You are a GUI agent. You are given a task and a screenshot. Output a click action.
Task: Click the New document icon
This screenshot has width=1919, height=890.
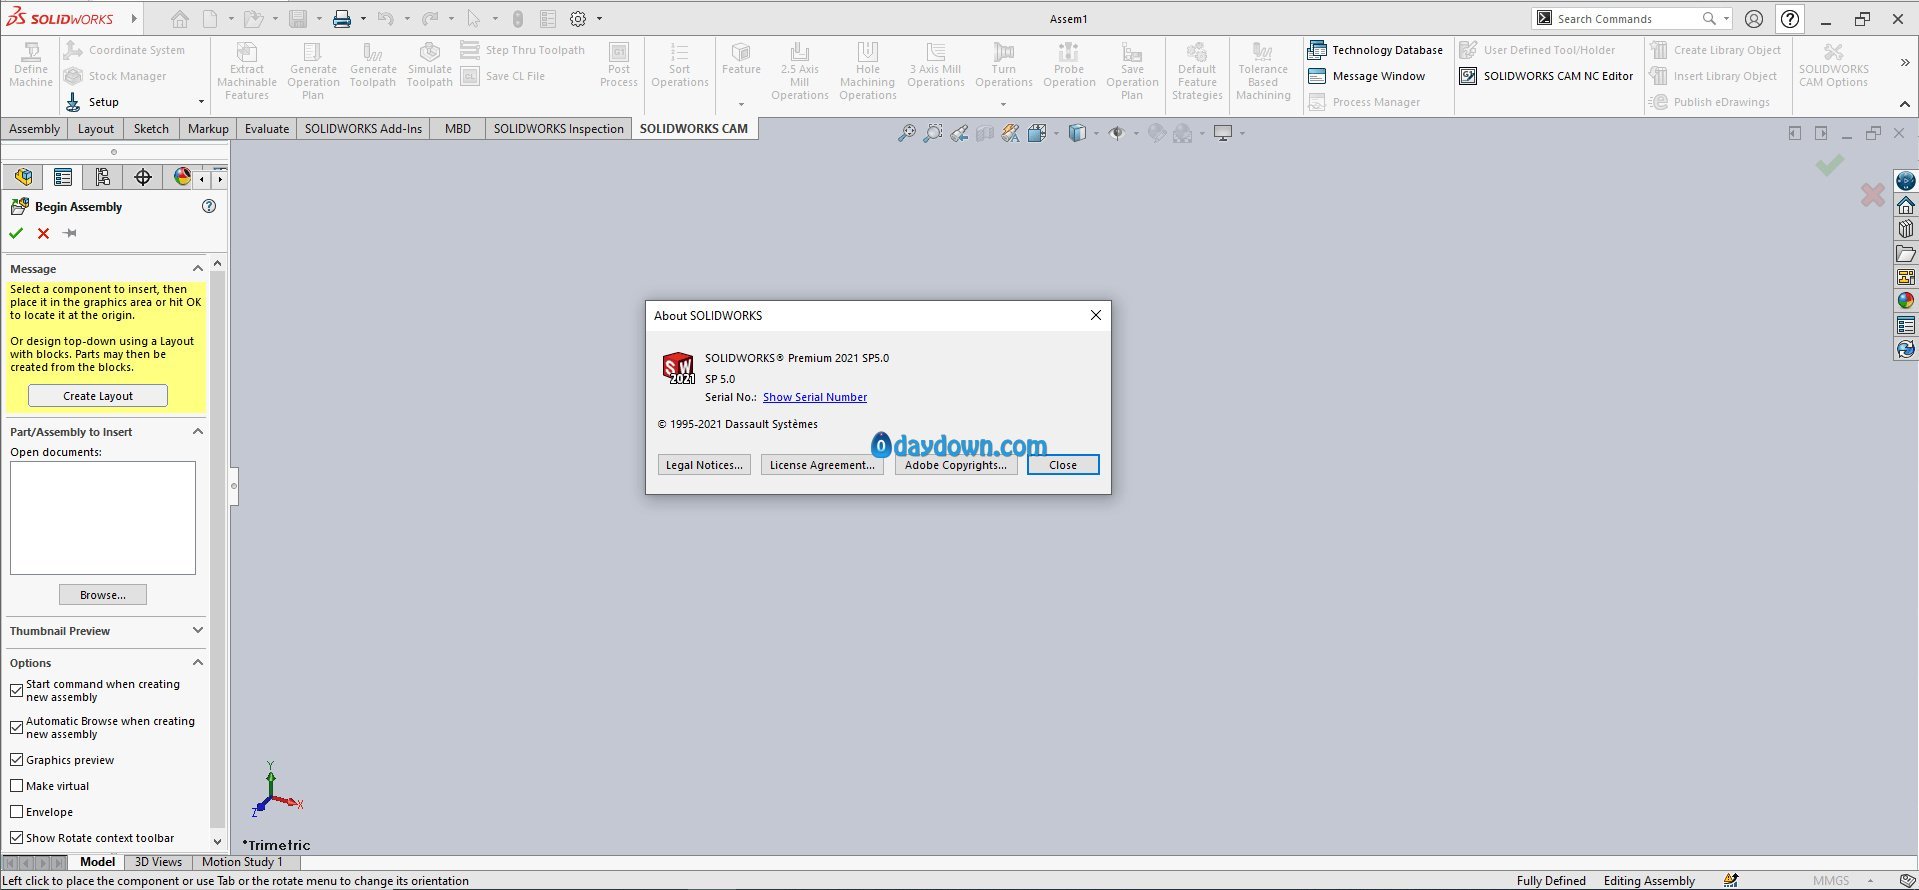(x=210, y=19)
